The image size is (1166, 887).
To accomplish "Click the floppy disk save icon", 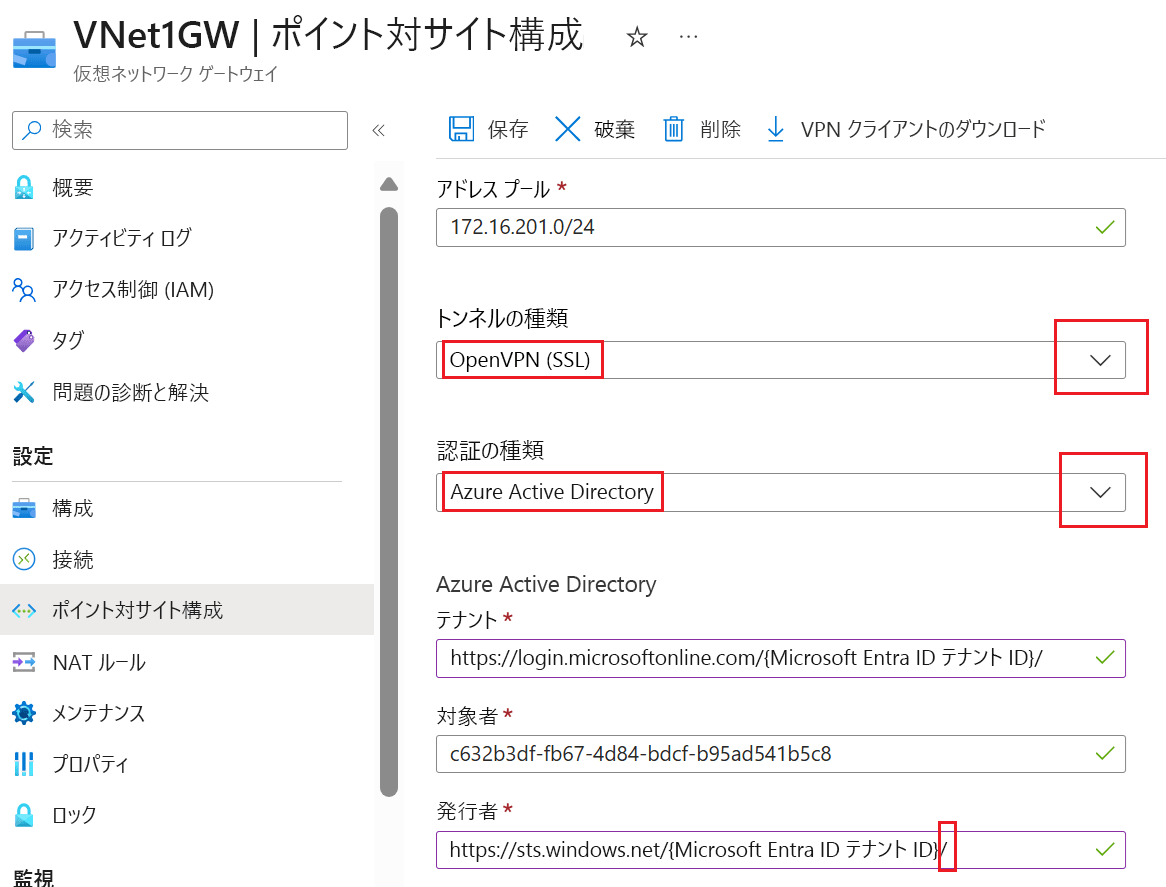I will click(461, 129).
